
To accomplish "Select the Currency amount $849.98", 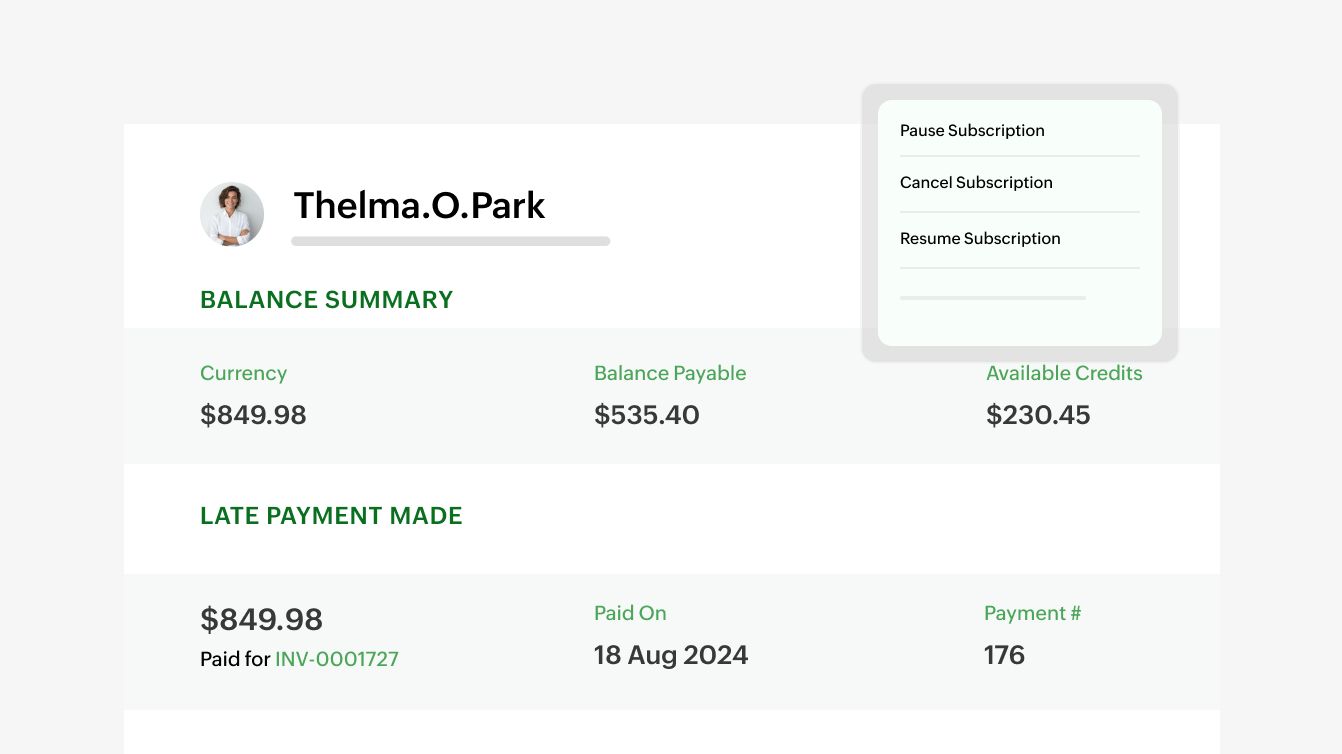I will (x=253, y=415).
